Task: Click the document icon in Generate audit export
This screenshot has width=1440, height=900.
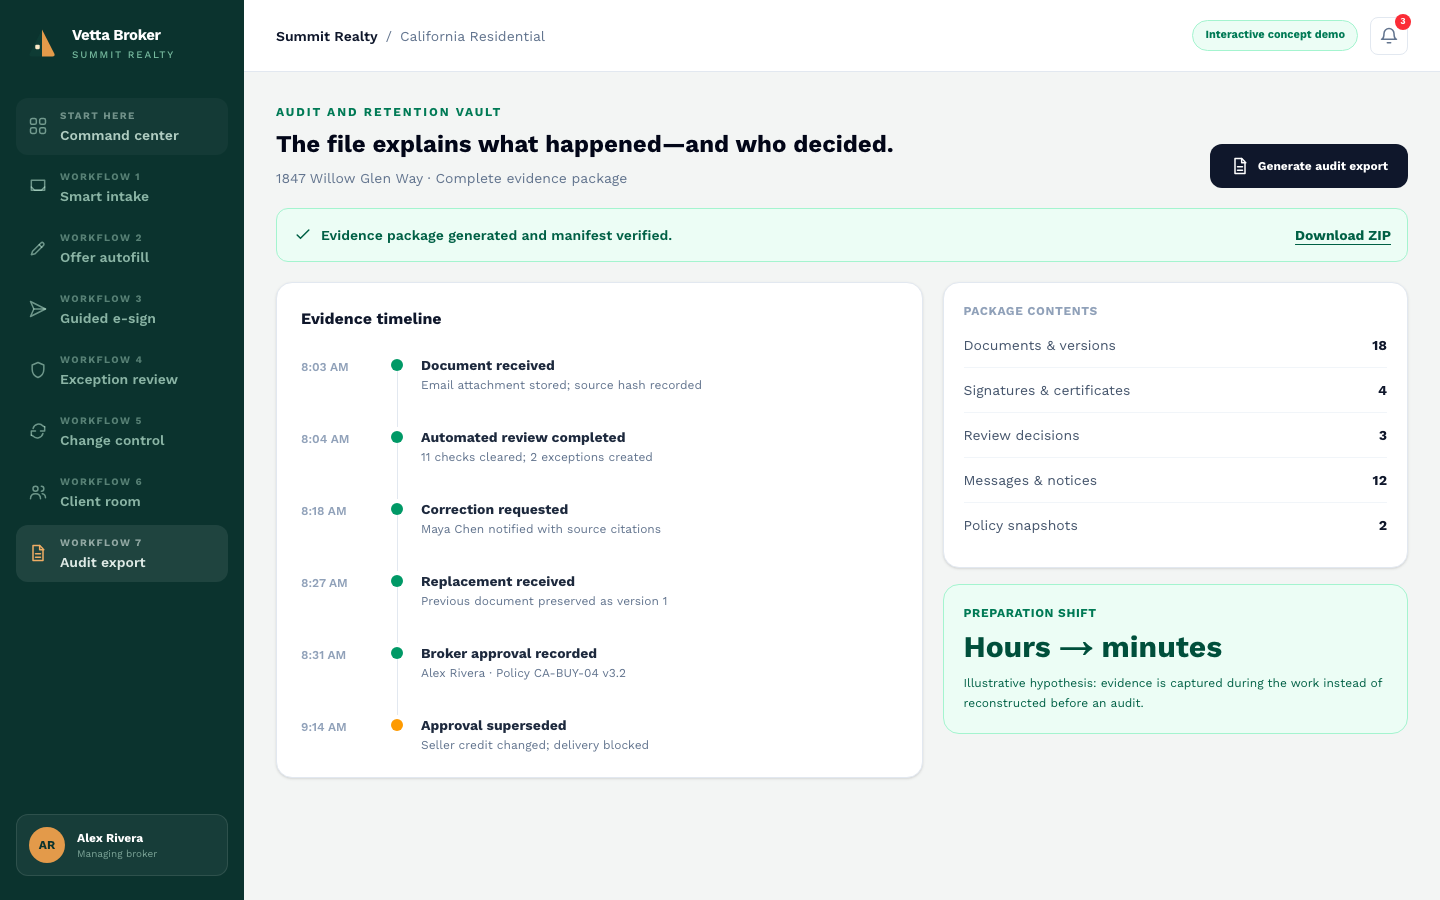Action: (x=1240, y=166)
